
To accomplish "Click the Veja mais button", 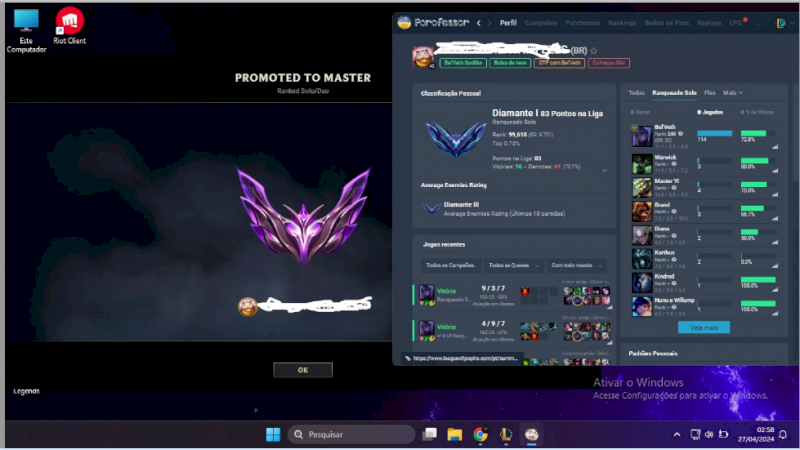I will tap(704, 328).
